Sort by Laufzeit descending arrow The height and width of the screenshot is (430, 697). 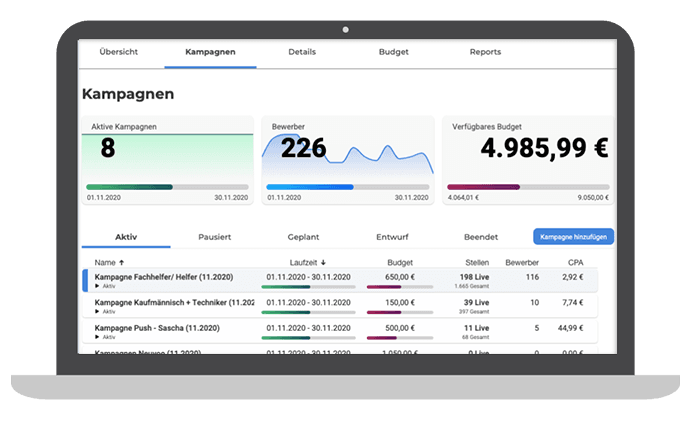coord(323,263)
